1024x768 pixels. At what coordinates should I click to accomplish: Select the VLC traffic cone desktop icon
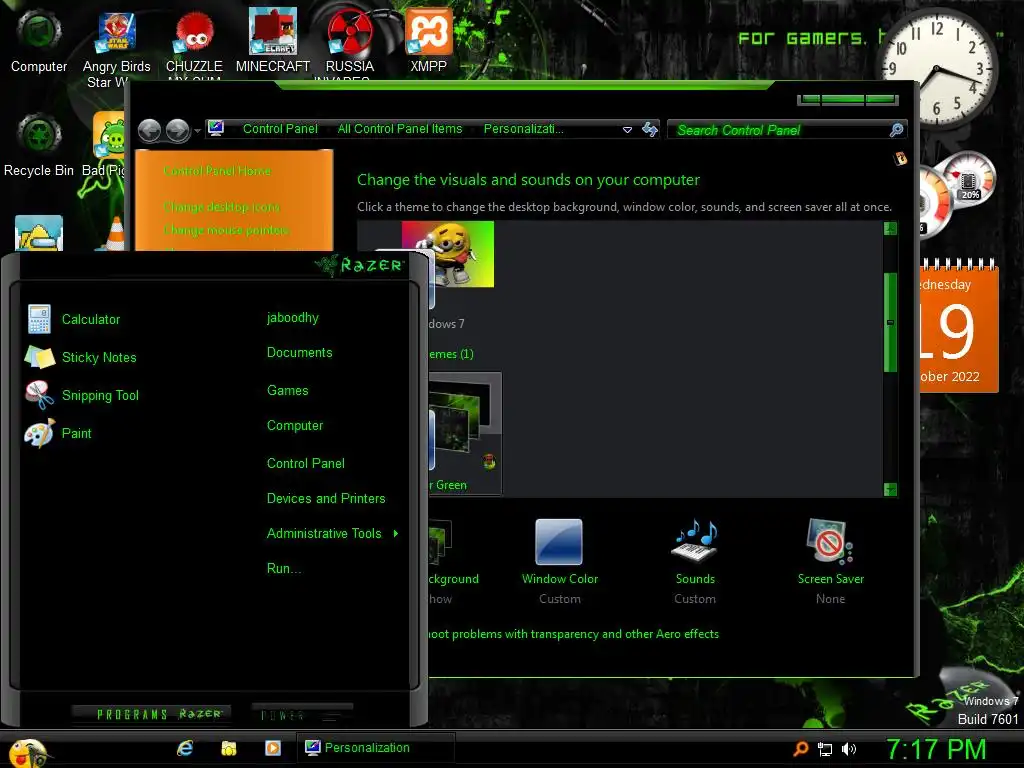114,234
